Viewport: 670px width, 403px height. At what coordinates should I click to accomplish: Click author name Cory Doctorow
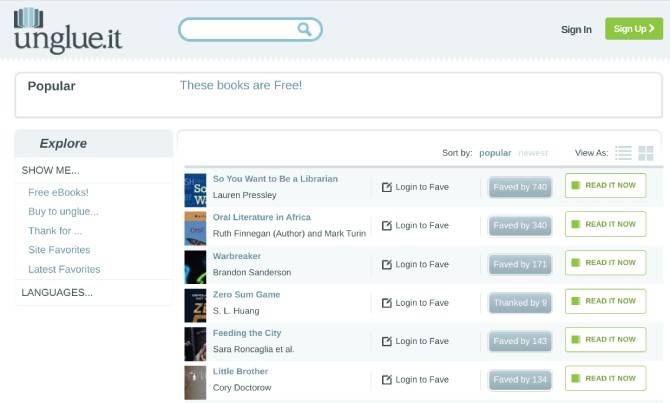[x=242, y=388]
